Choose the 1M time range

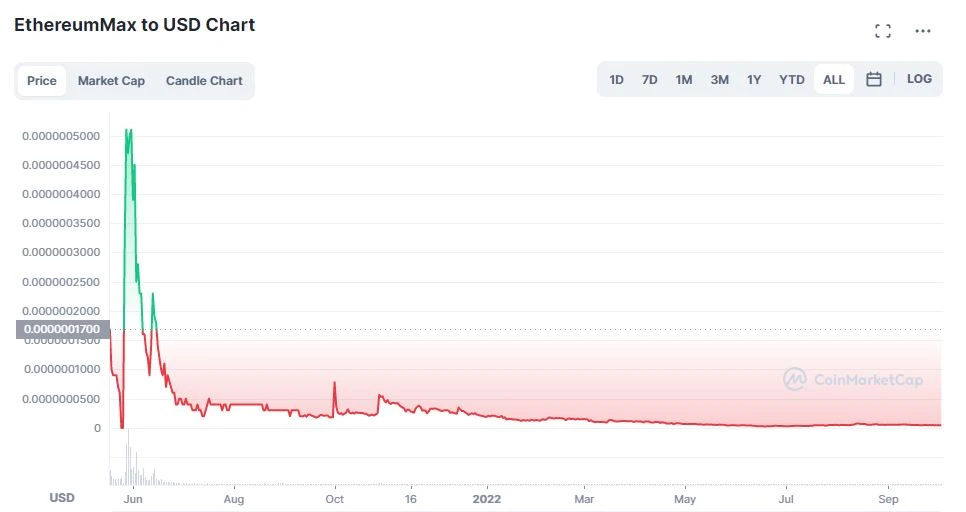tap(684, 79)
